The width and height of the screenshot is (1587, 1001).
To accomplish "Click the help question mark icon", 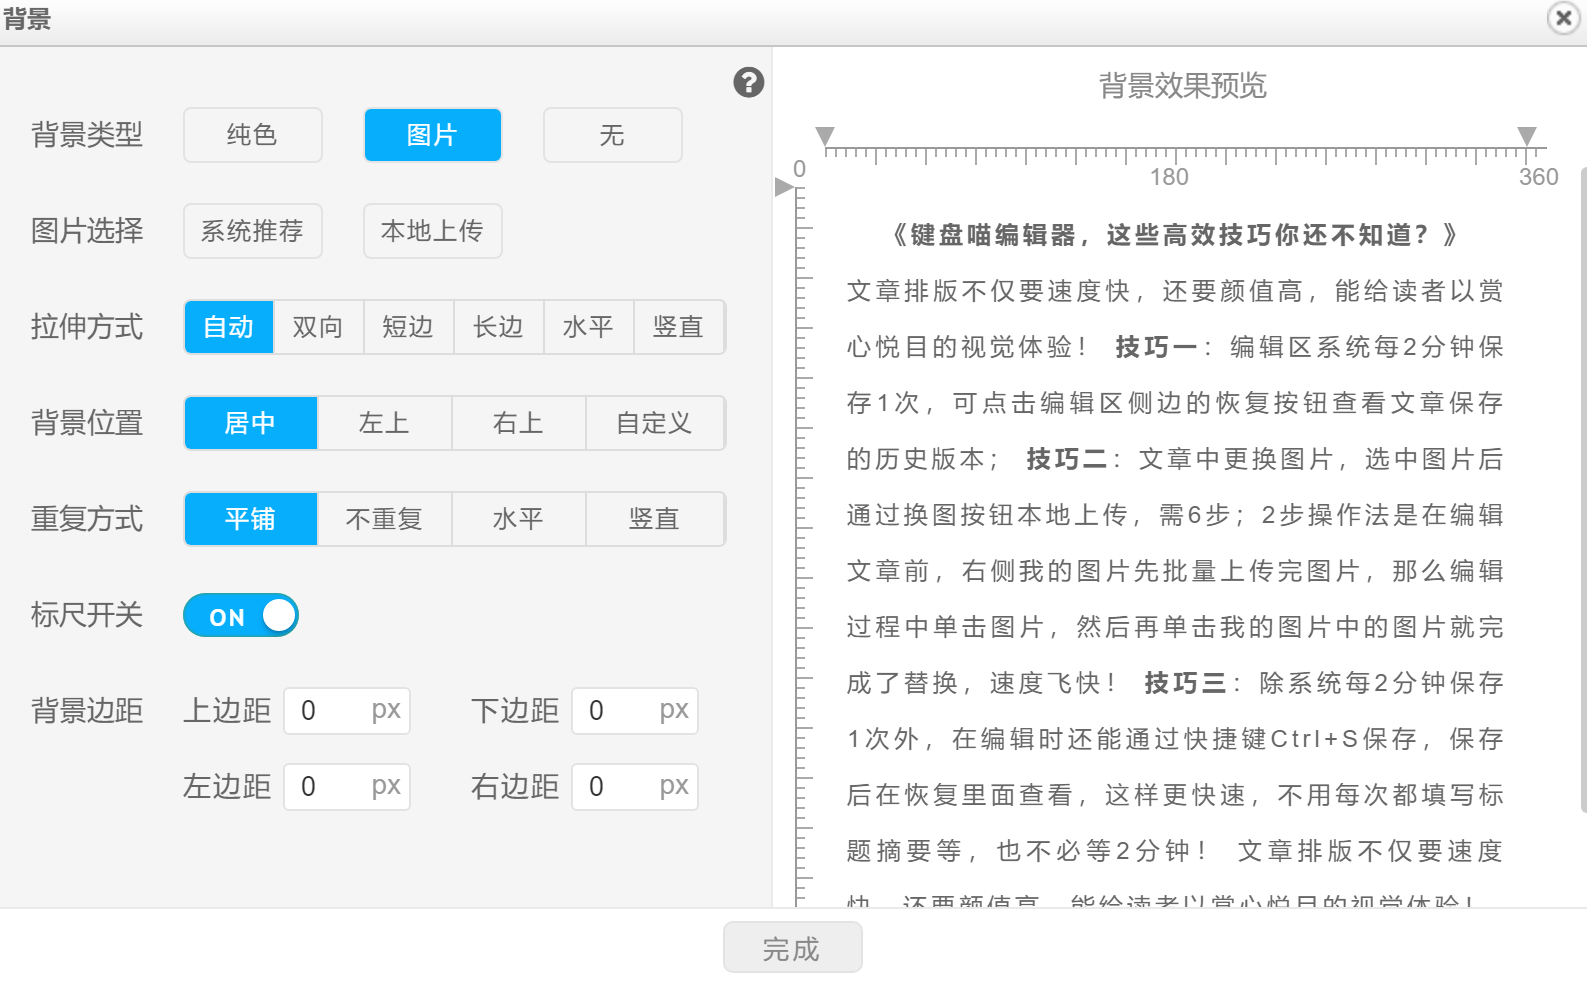I will coord(748,83).
